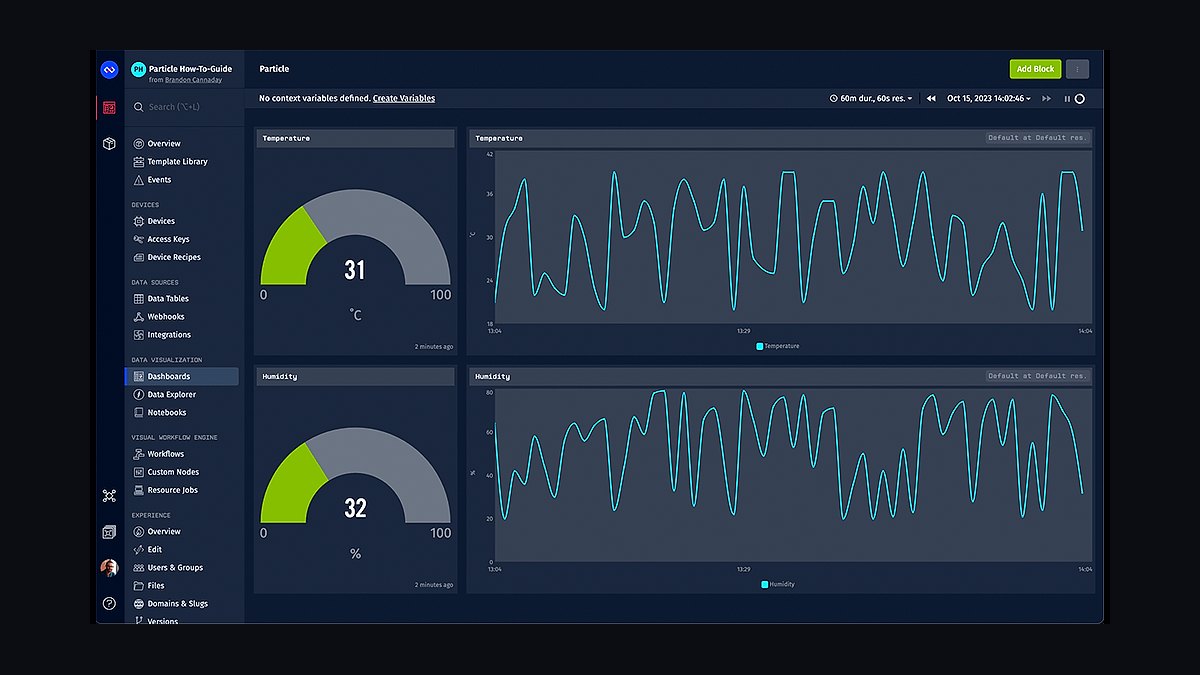
Task: Open the more options button beside Add Block
Action: (x=1077, y=69)
